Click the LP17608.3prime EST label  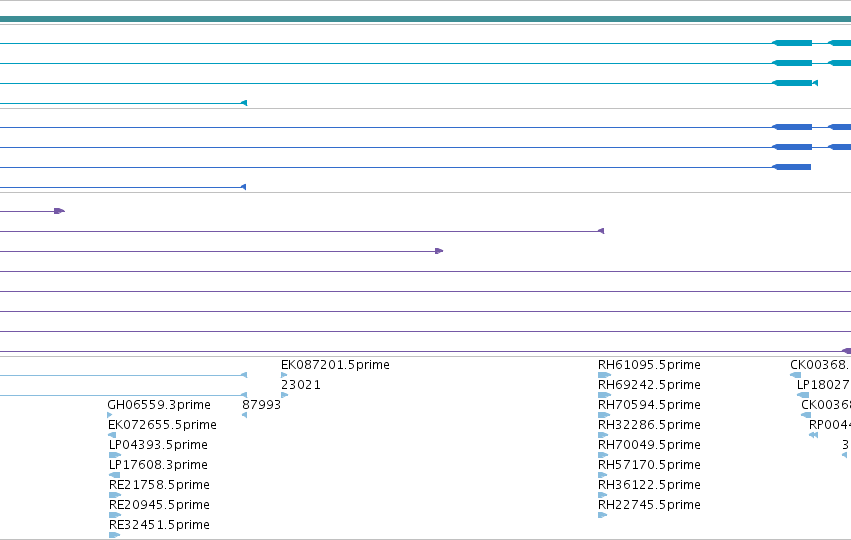point(158,465)
